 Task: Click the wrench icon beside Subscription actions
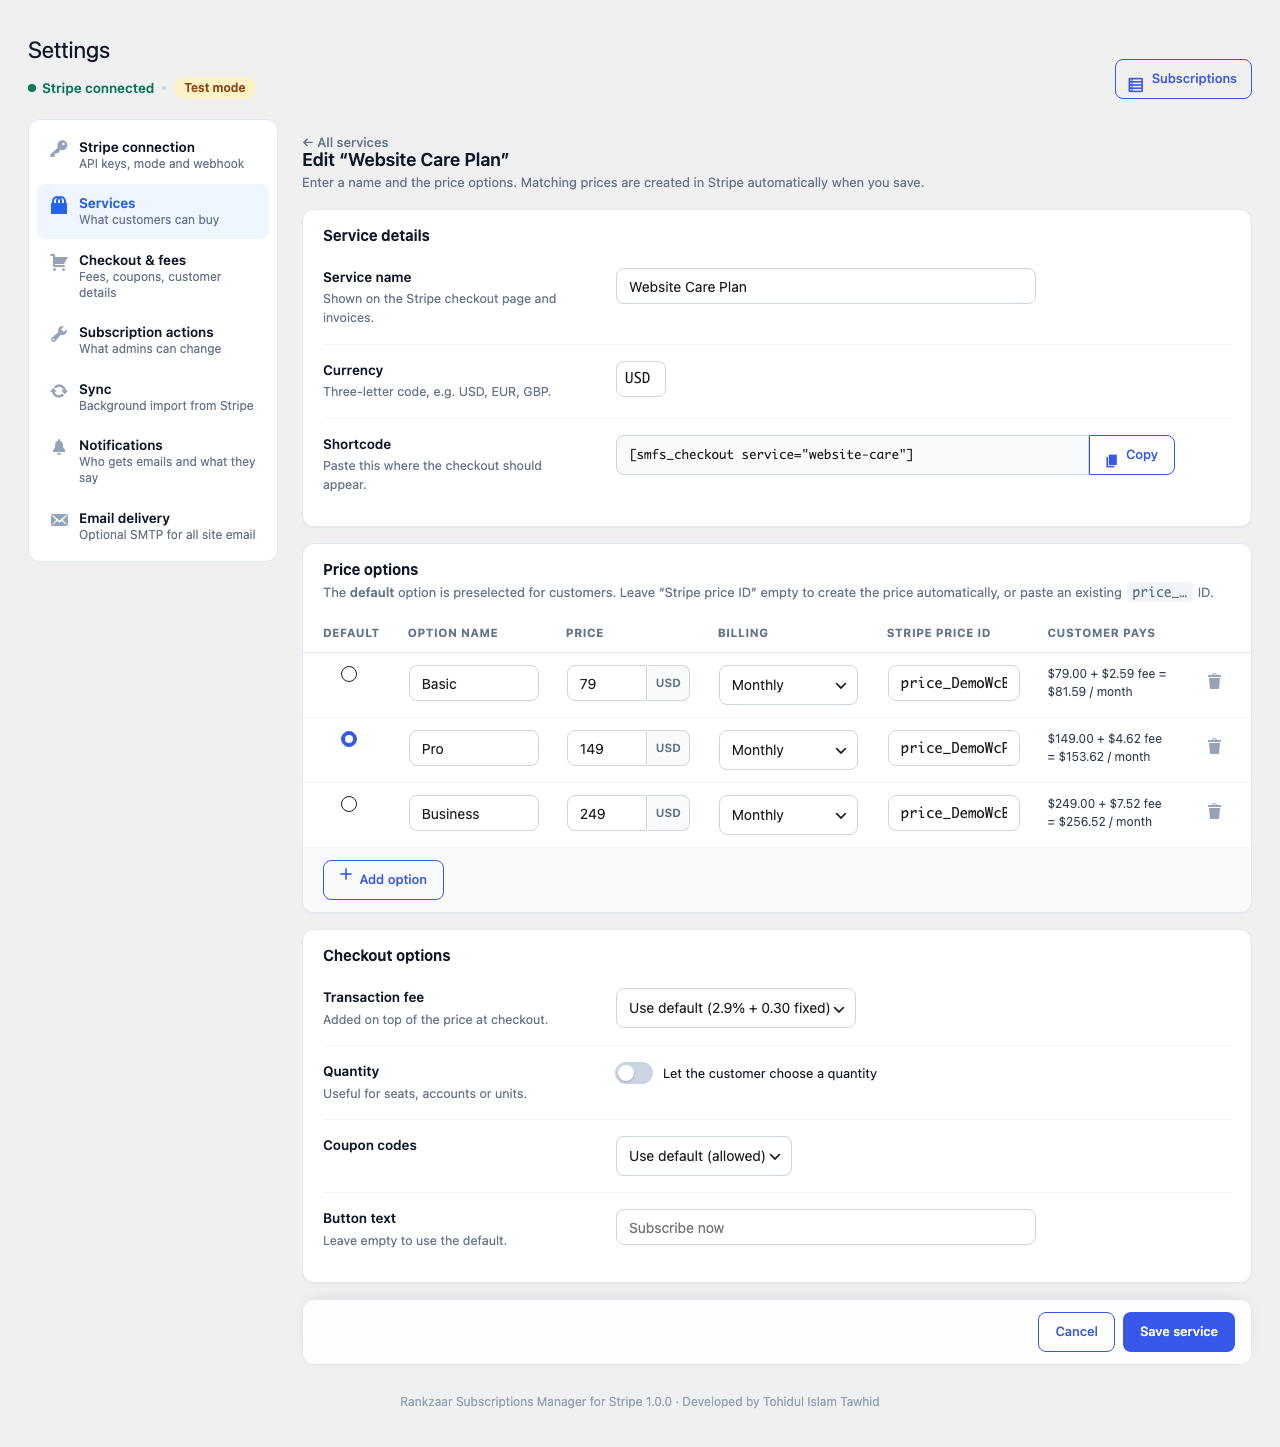tap(59, 334)
